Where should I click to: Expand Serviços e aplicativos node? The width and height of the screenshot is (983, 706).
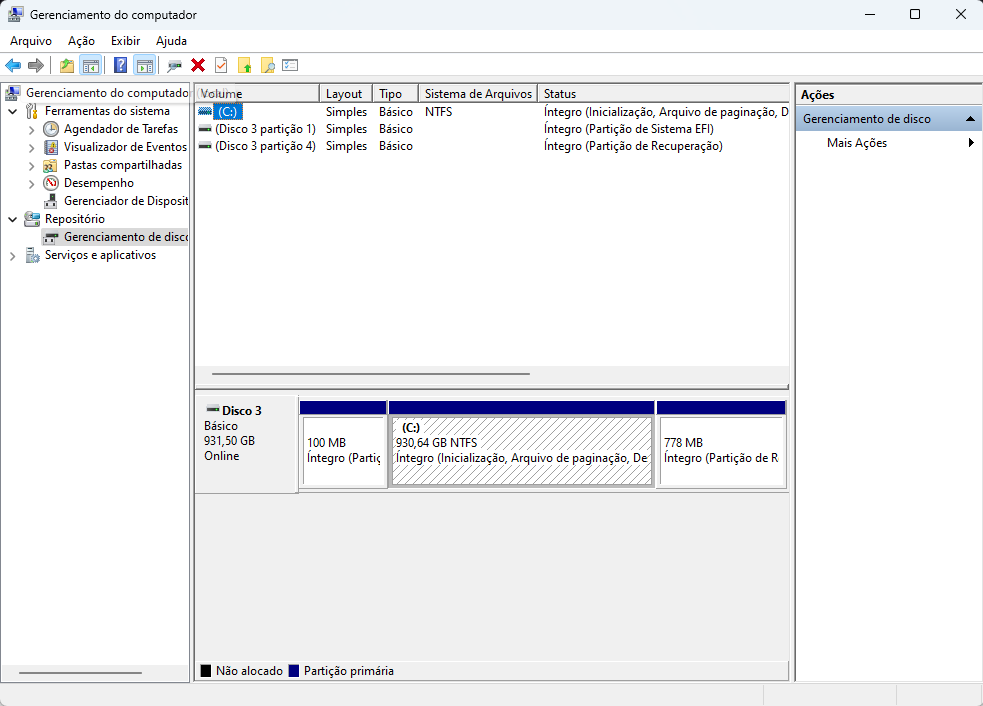click(x=13, y=256)
